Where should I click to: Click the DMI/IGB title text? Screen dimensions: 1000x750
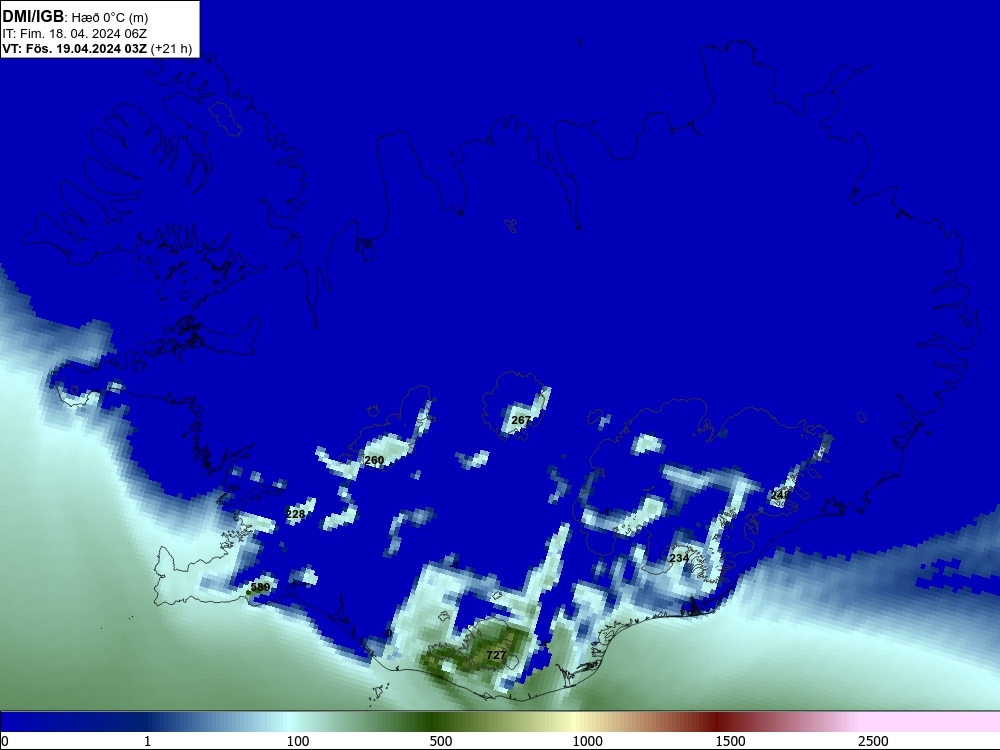click(x=33, y=17)
